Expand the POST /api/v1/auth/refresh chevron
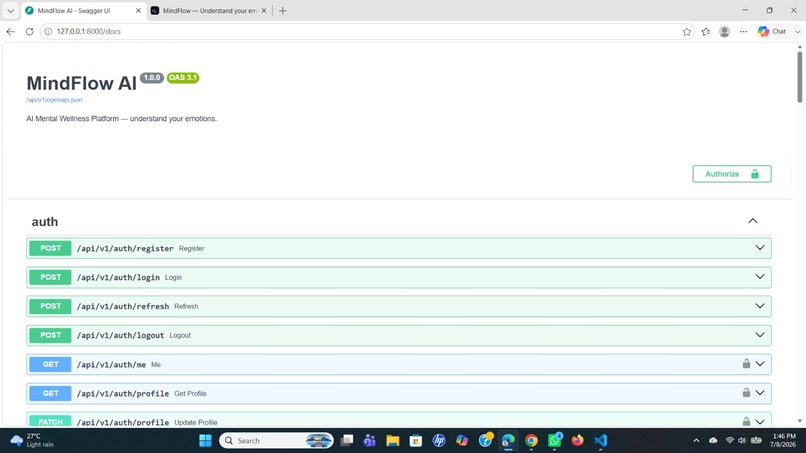Screen dimensions: 806x453 click(x=760, y=306)
